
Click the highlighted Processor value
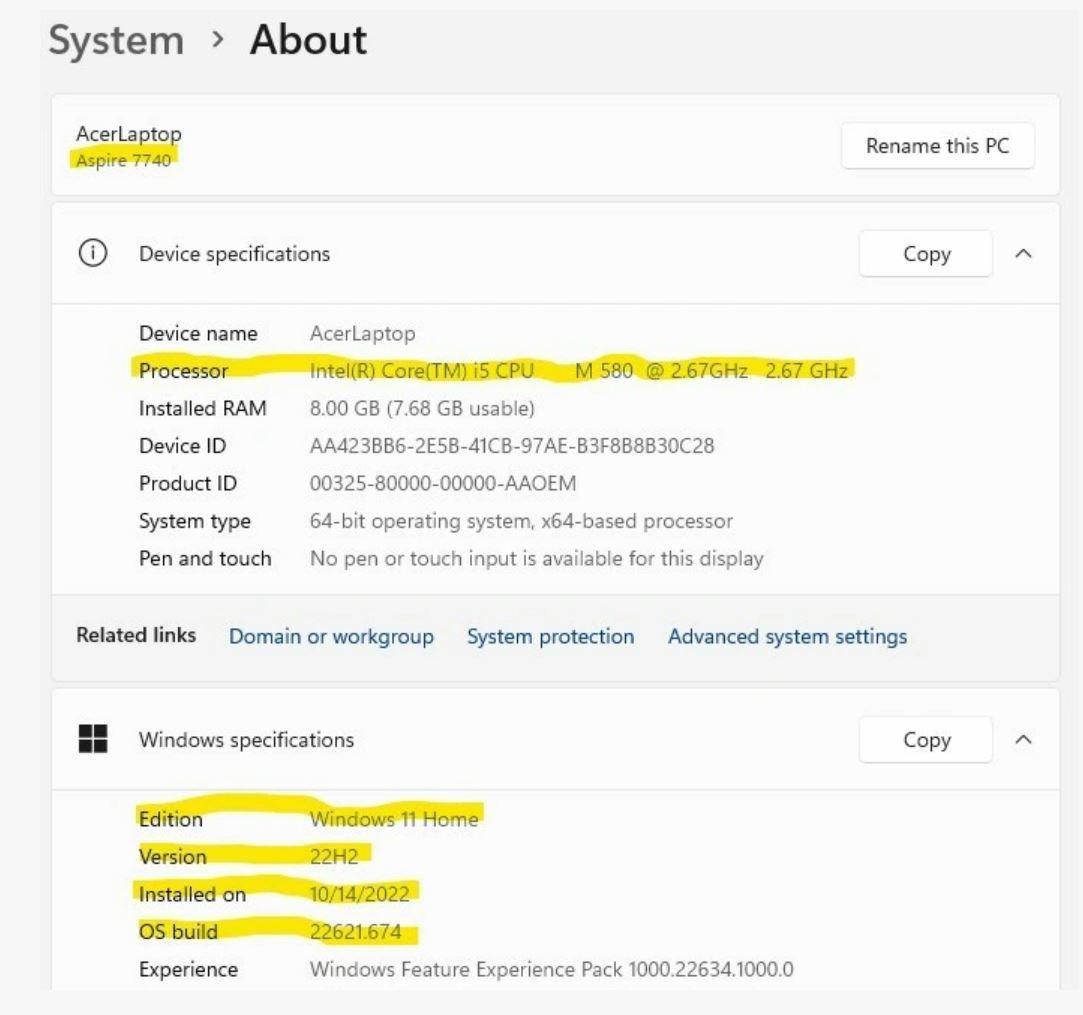click(578, 371)
